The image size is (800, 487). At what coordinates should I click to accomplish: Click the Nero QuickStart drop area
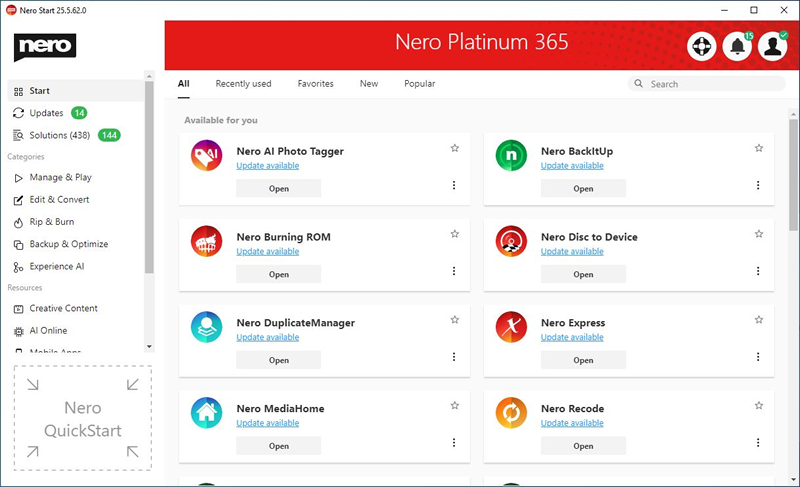[83, 418]
